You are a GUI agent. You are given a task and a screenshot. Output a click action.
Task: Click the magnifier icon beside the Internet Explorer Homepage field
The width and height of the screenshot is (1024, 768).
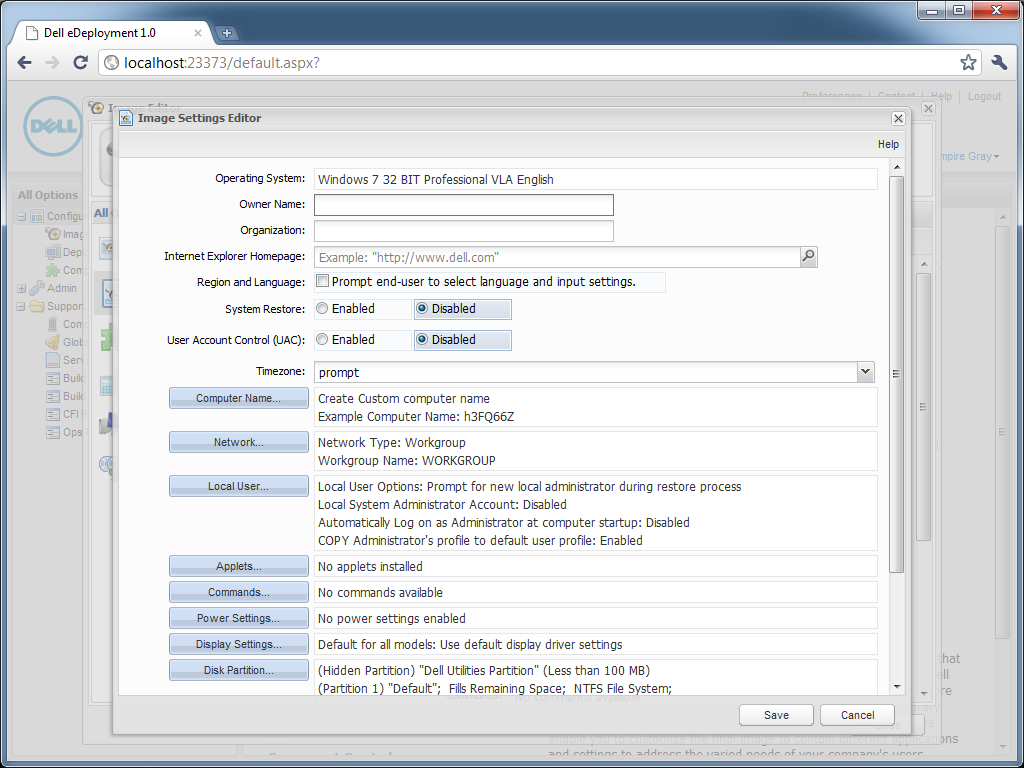tap(808, 257)
